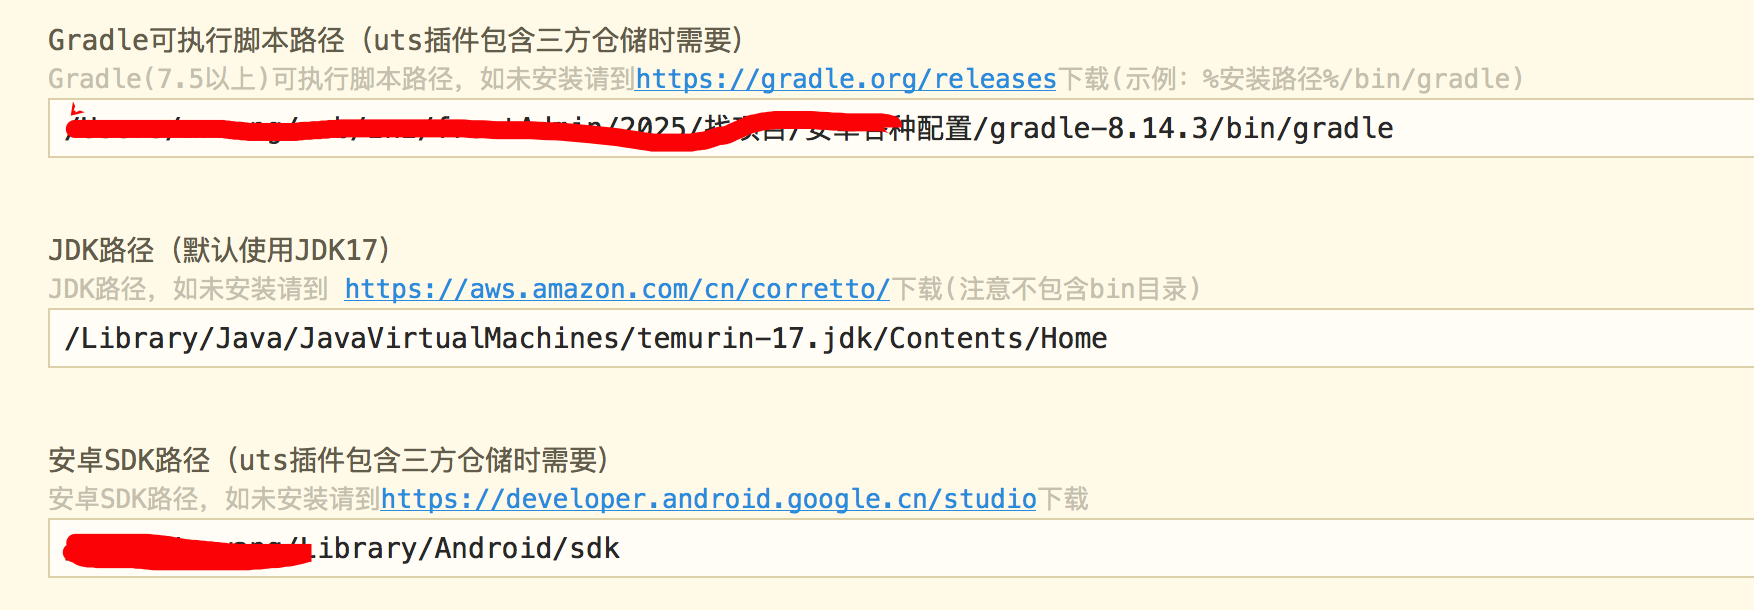Click the '安卓SDK路径，如未安装请到' hint text
The image size is (1754, 610).
click(x=213, y=499)
